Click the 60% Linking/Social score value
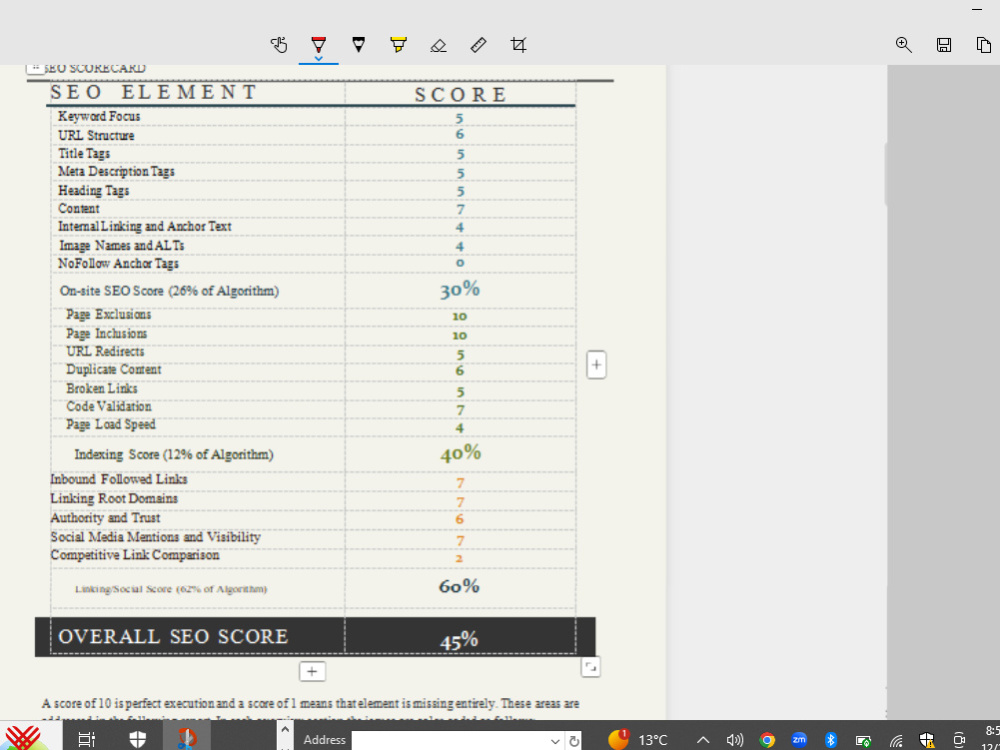This screenshot has height=750, width=1000. click(x=459, y=586)
